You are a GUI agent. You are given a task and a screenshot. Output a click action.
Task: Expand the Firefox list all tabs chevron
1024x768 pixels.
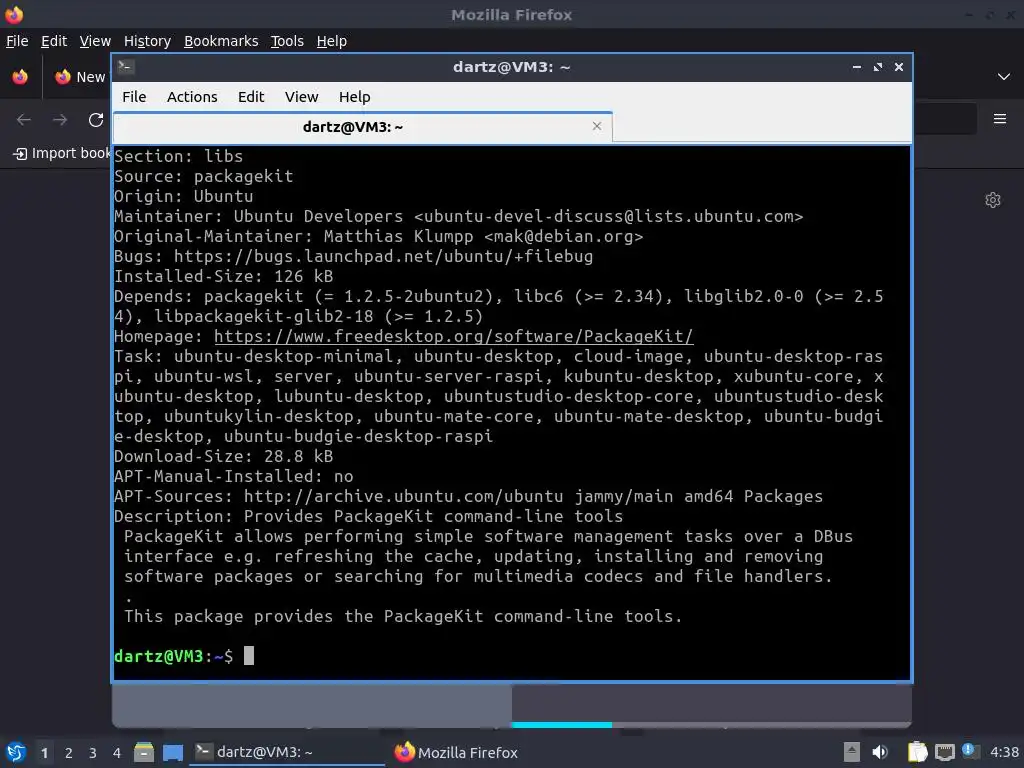[x=1004, y=77]
